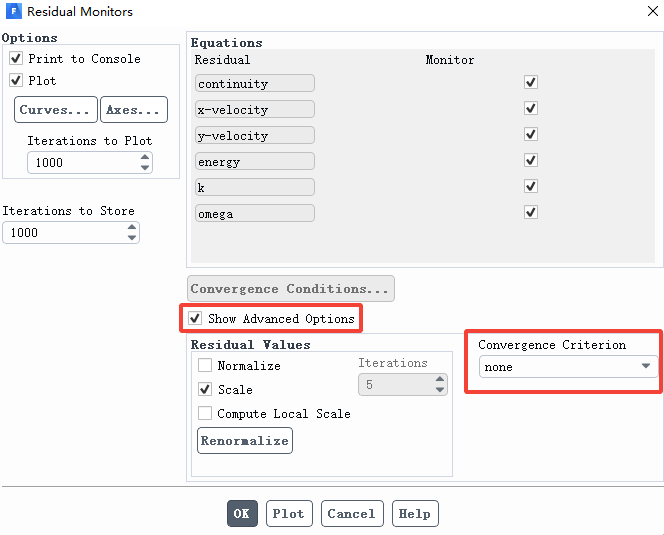
Task: Decrease the Iterations to Store value
Action: (x=132, y=238)
